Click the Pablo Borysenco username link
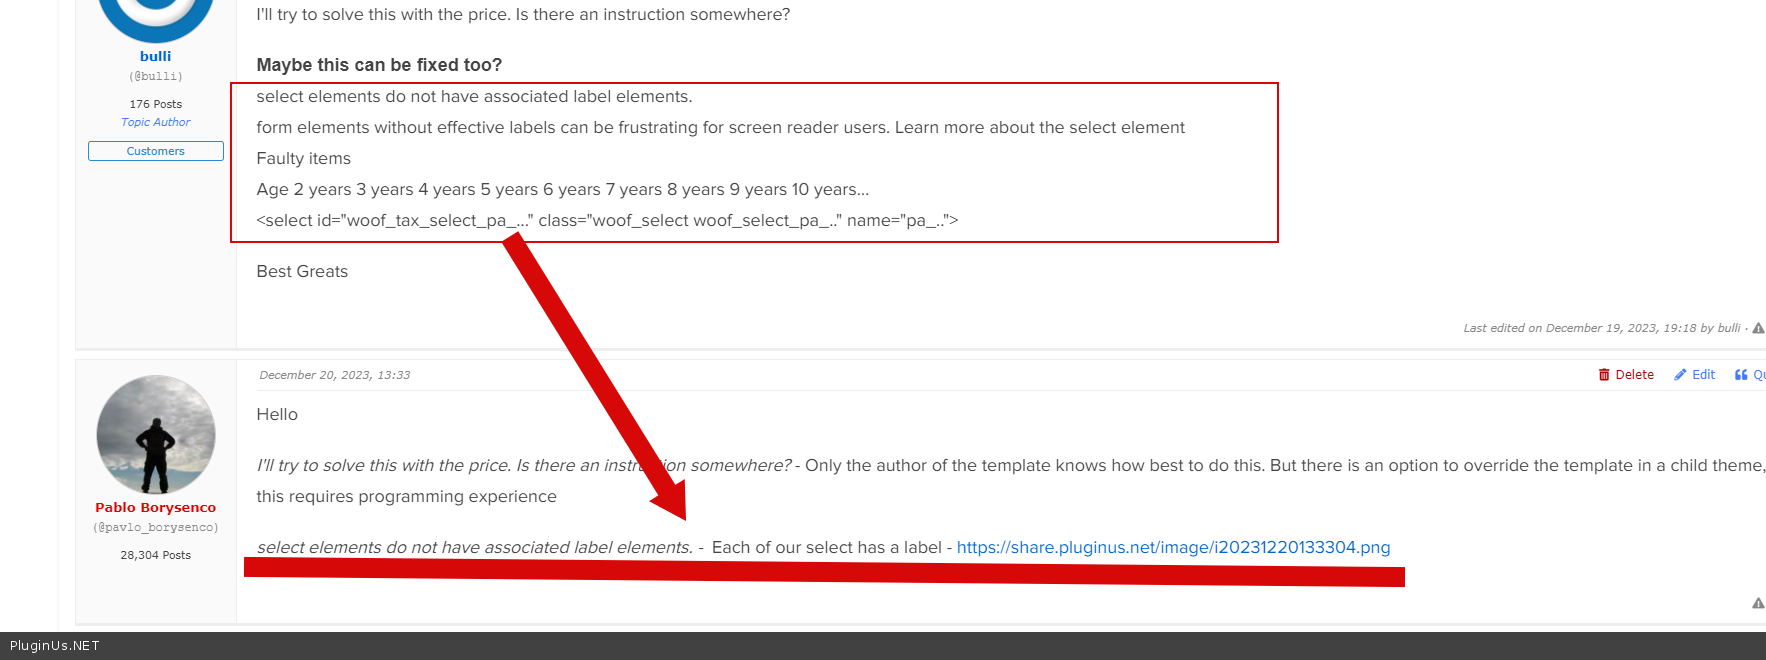Screen dimensions: 1766x660 tap(155, 507)
